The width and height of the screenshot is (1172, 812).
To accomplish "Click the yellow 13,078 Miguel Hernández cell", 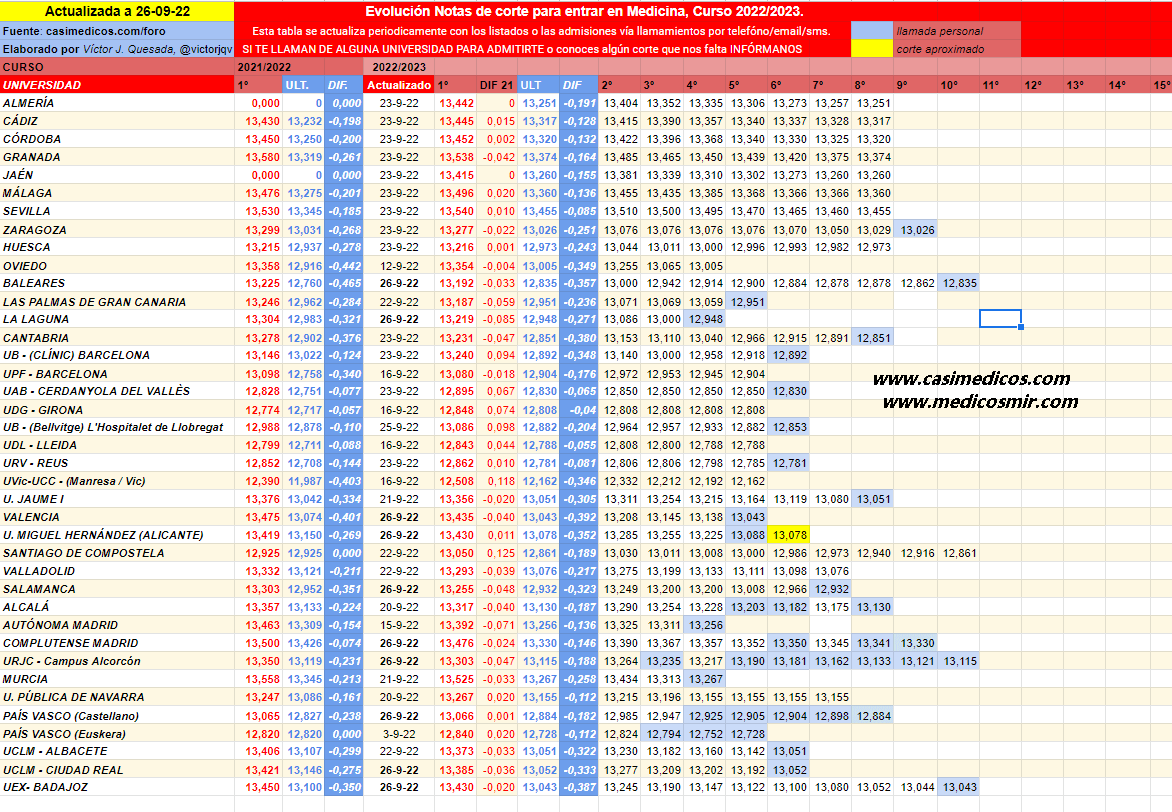I will [x=789, y=535].
